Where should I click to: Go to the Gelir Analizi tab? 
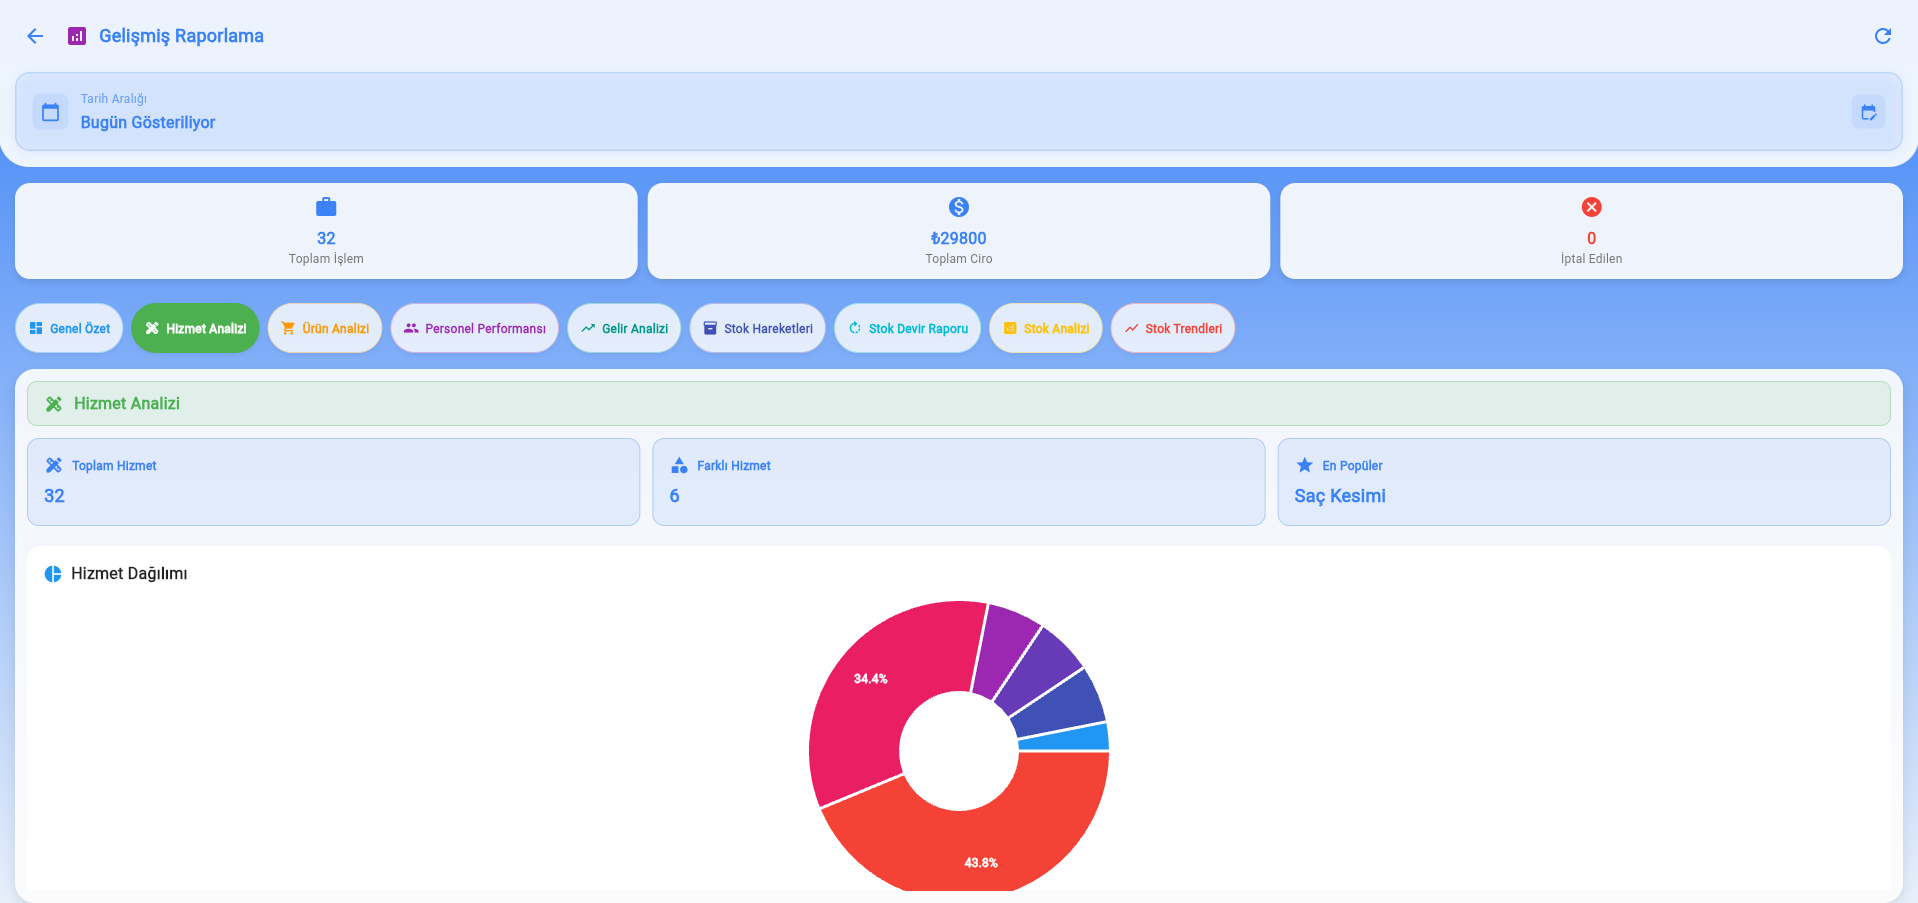click(624, 328)
